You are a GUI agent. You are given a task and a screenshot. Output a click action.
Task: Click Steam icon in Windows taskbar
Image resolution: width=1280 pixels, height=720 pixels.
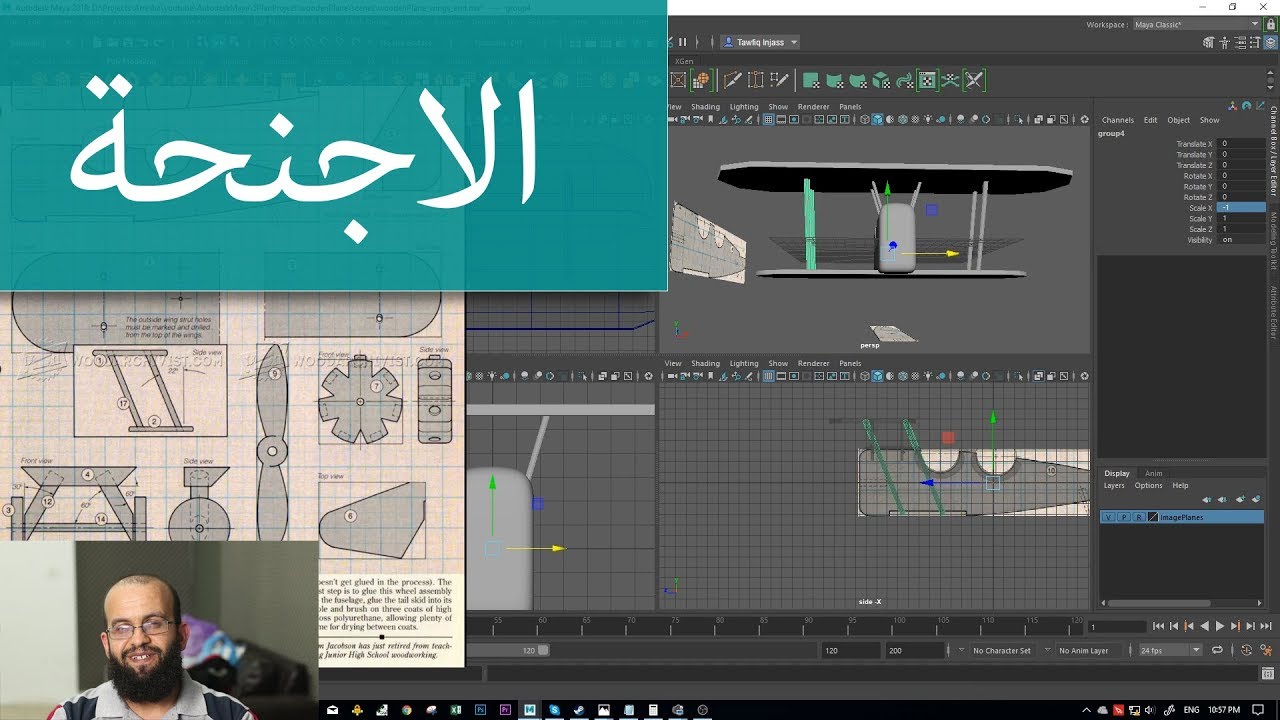coord(578,710)
